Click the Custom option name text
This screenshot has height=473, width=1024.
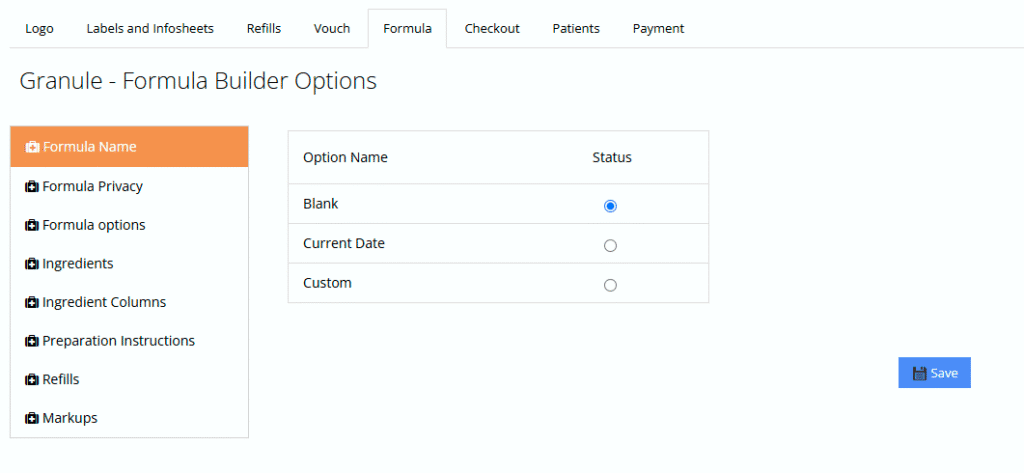327,283
